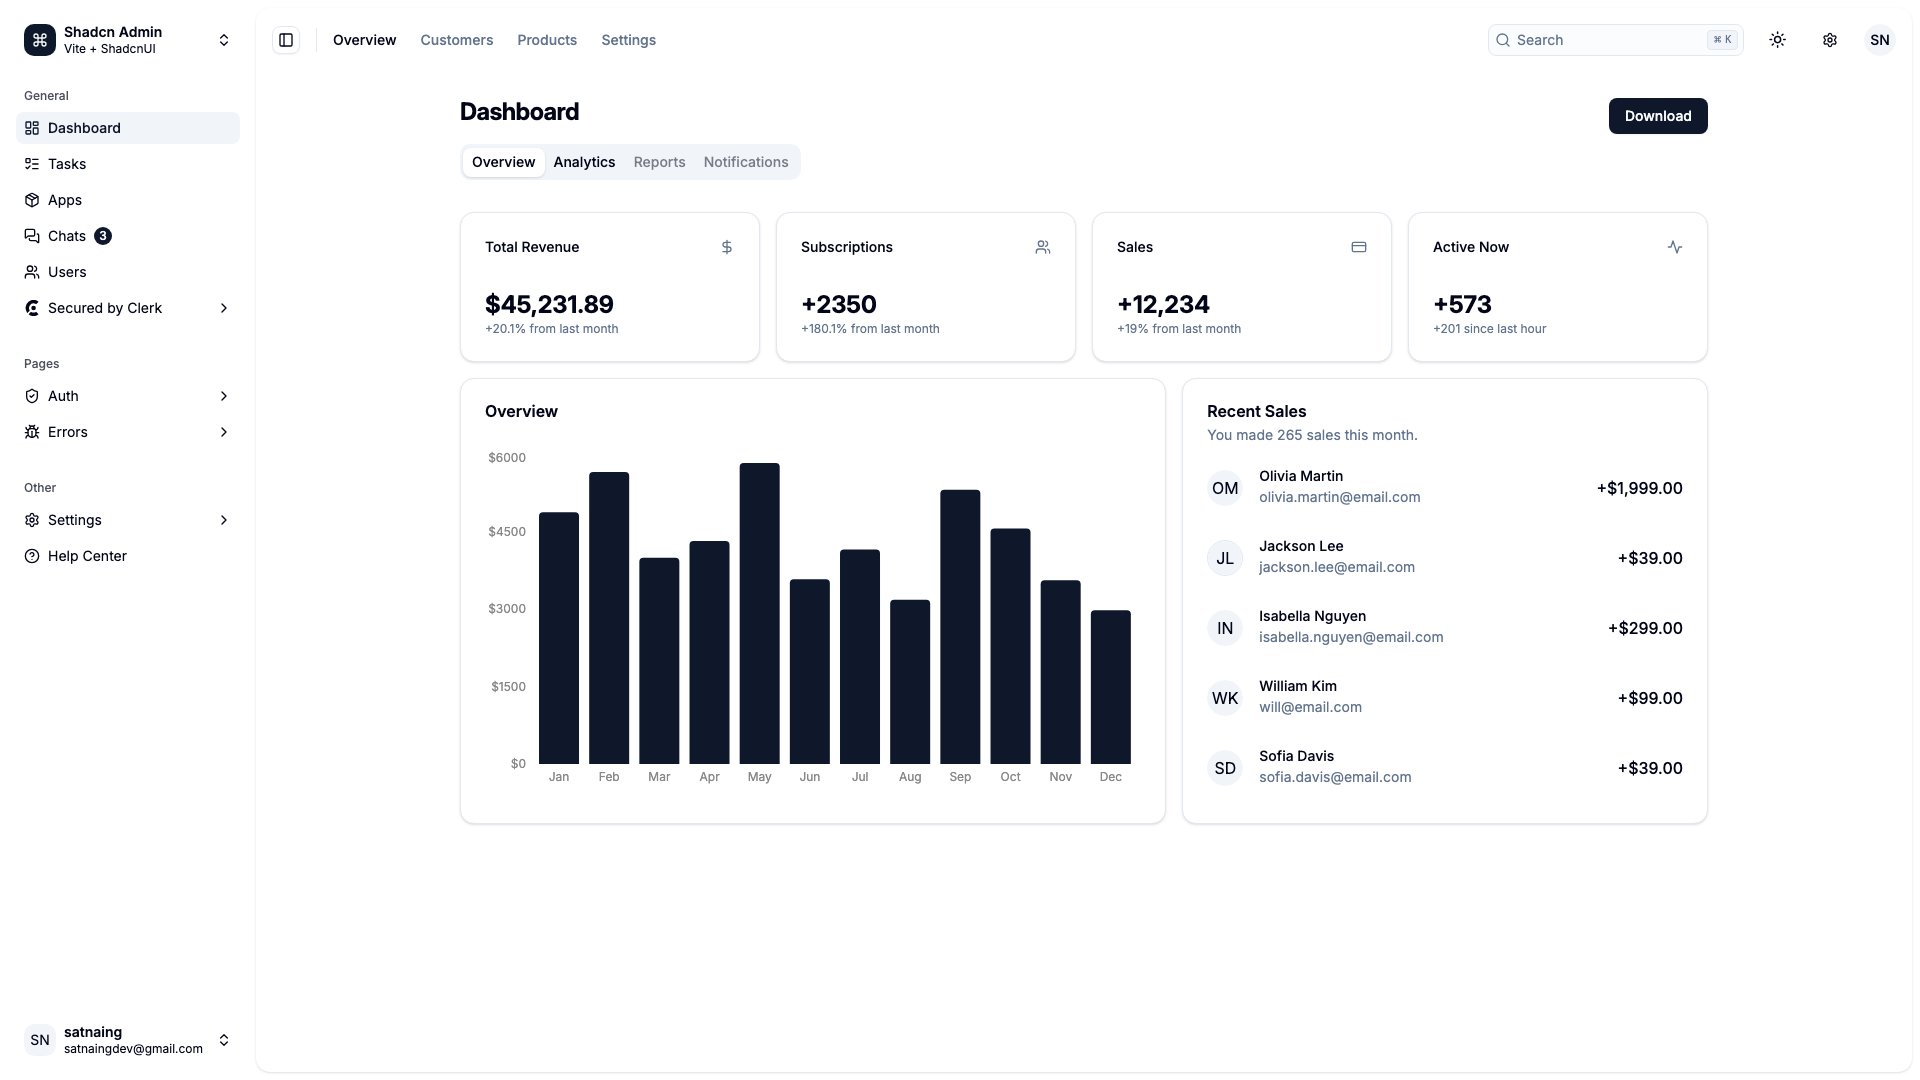Open the Users section in sidebar

[x=67, y=272]
